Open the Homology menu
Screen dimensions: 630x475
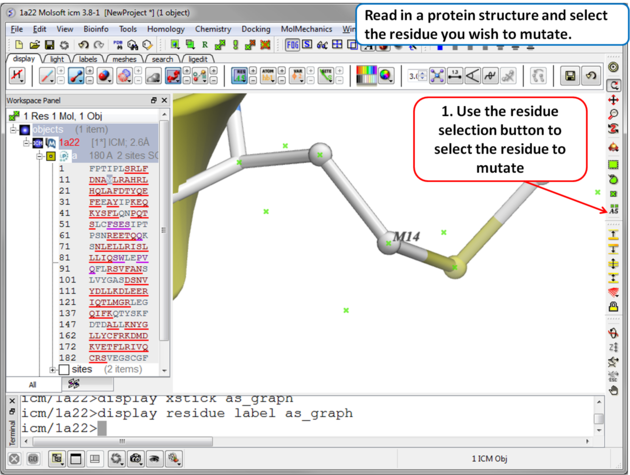[x=166, y=29]
